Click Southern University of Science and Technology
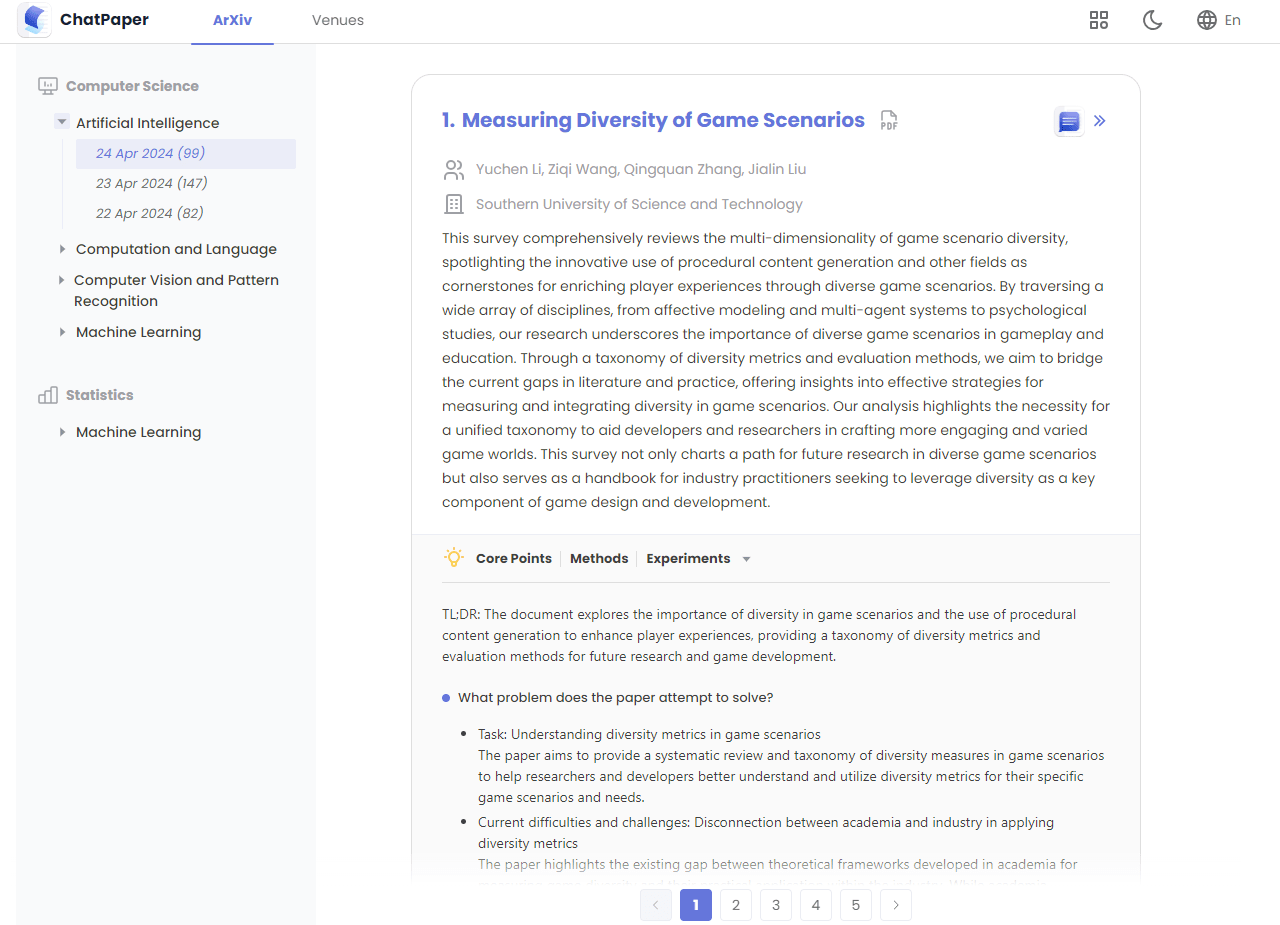1280x925 pixels. pyautogui.click(x=639, y=204)
